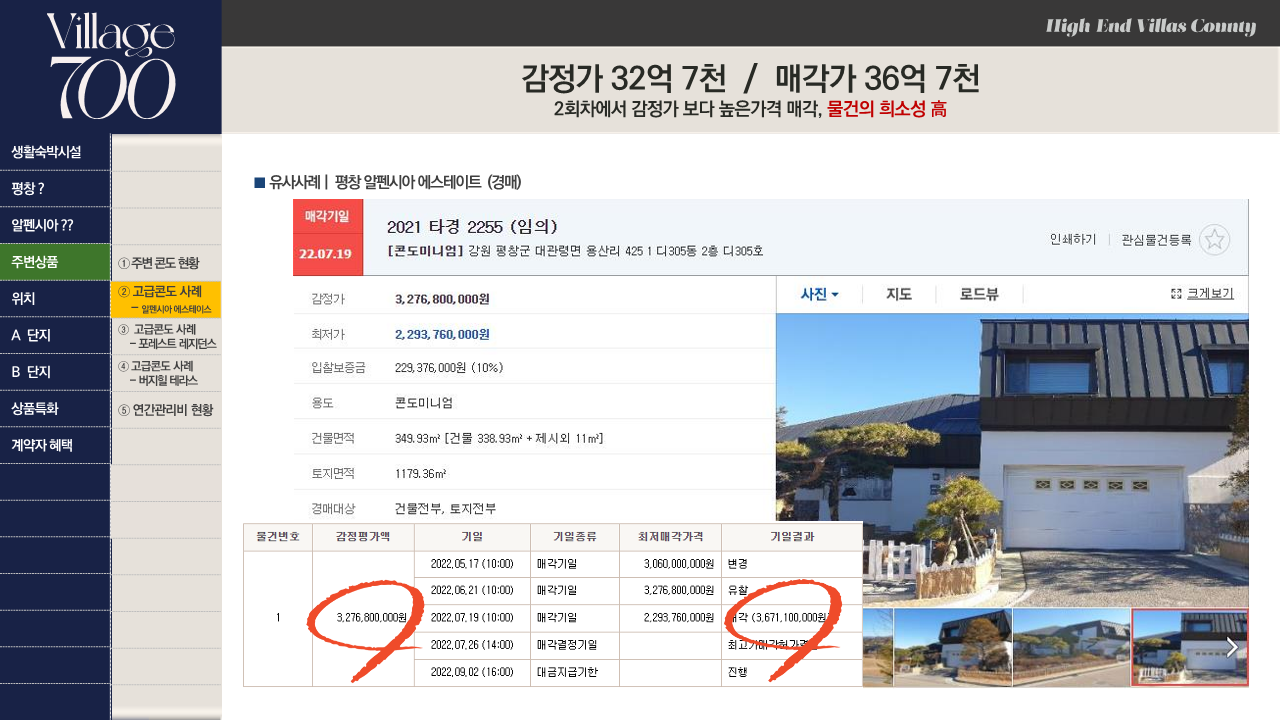
Task: Click the star icon for 관심물건등록
Action: pos(1214,240)
